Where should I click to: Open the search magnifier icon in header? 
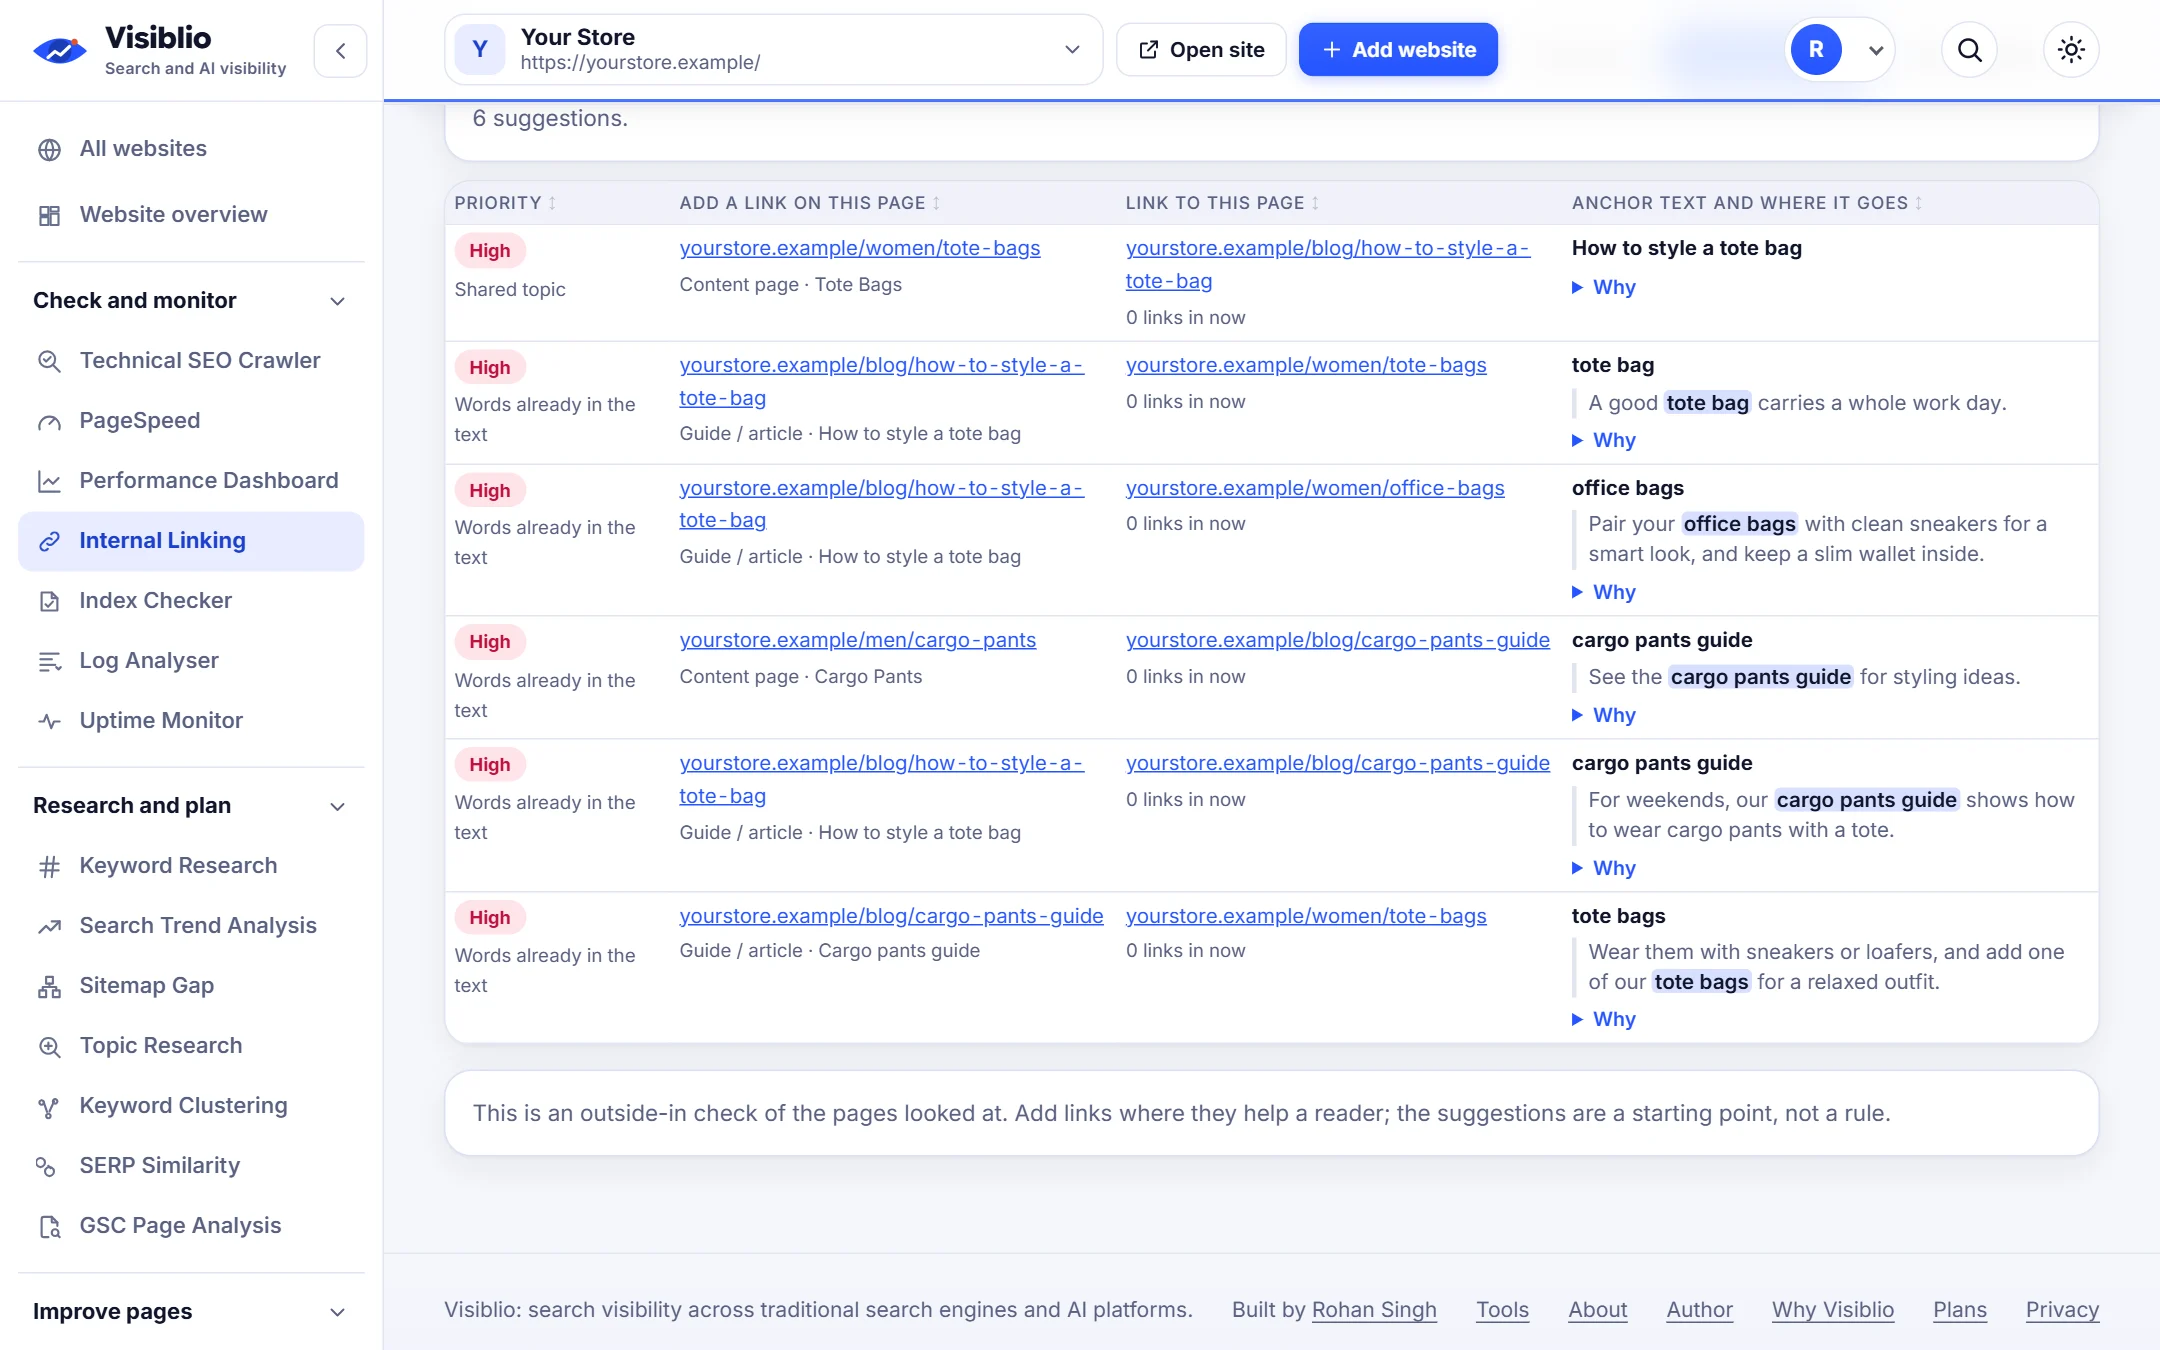coord(1969,50)
